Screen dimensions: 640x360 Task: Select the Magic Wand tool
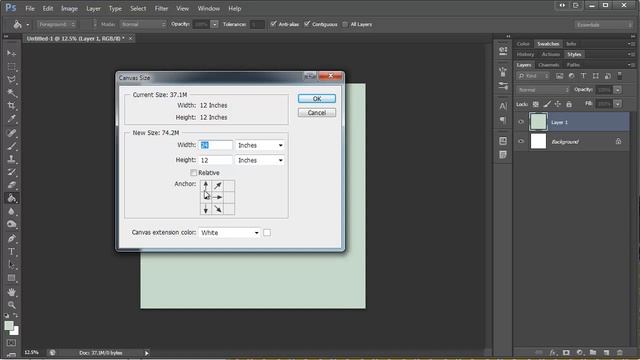click(11, 93)
